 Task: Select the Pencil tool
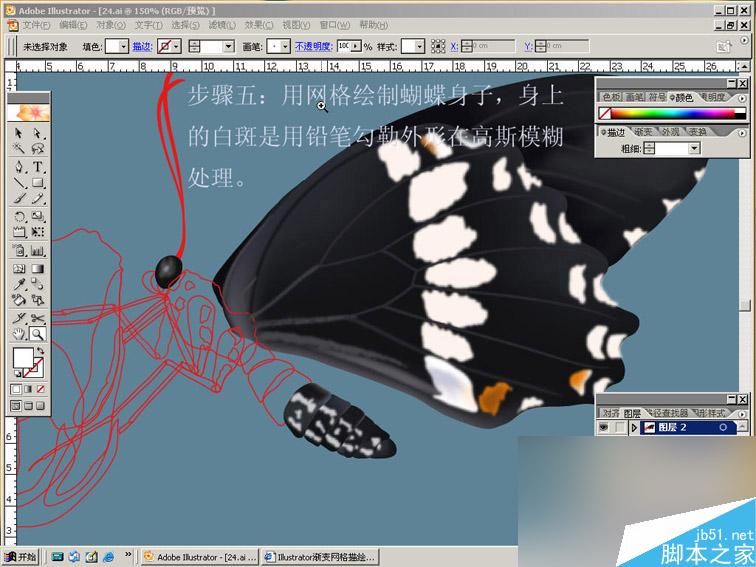38,199
